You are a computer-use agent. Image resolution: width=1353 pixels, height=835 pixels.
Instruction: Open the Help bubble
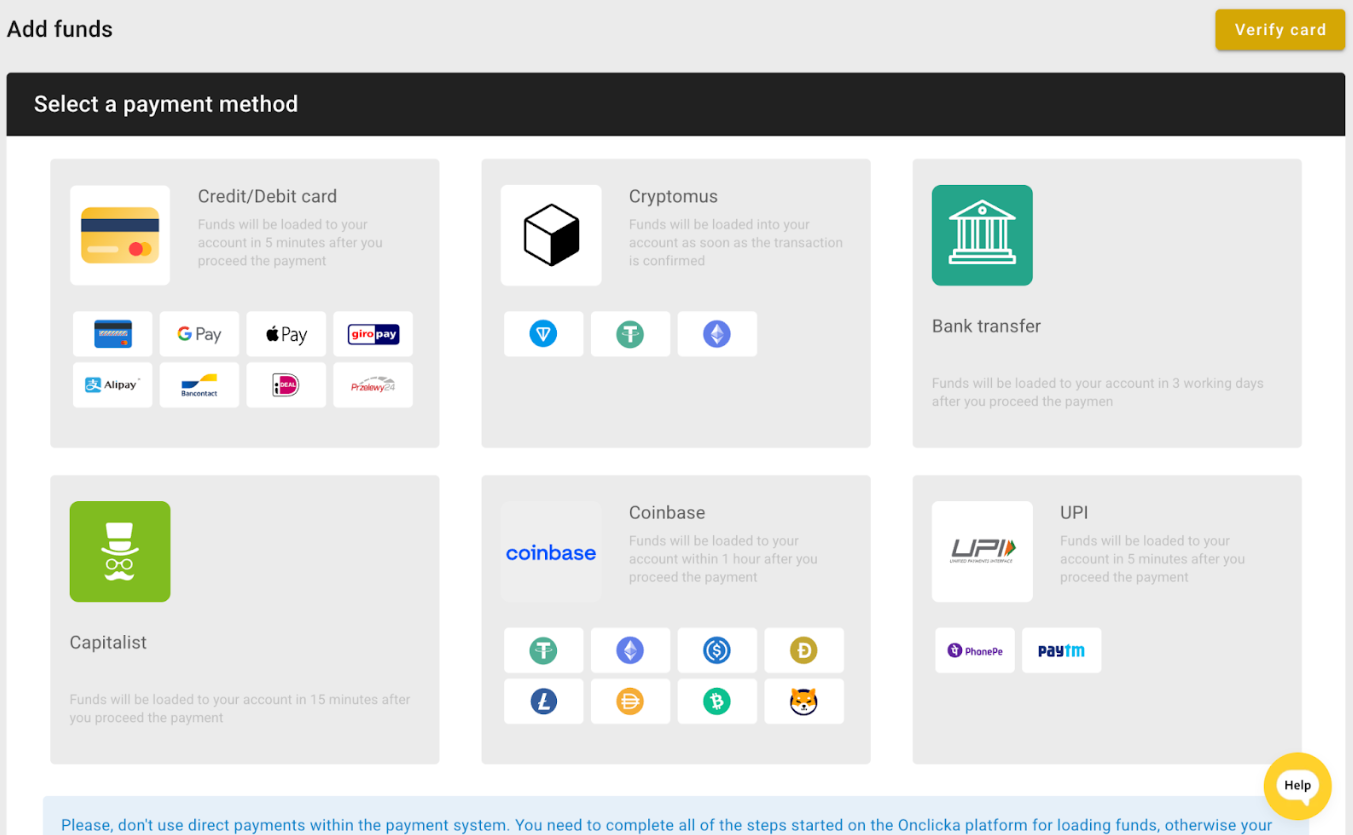point(1297,786)
